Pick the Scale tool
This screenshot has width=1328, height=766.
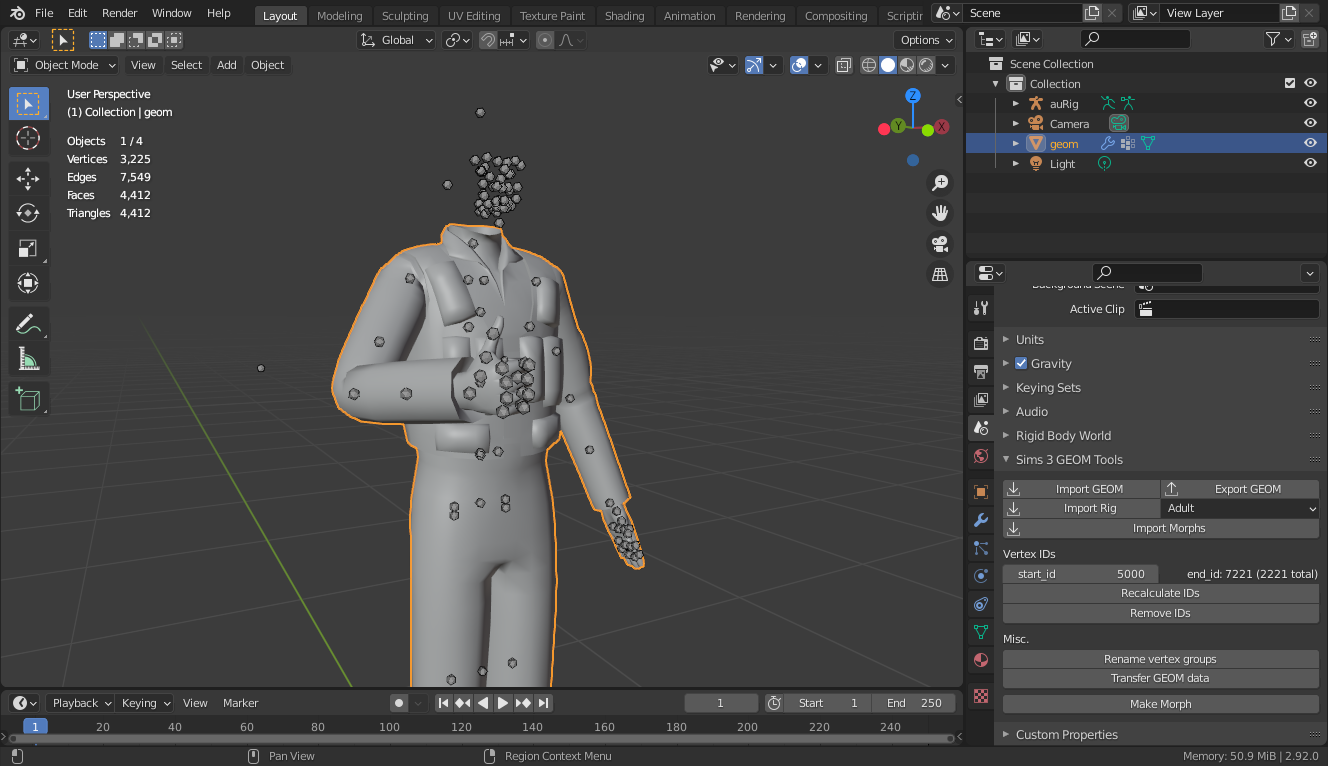pos(29,249)
